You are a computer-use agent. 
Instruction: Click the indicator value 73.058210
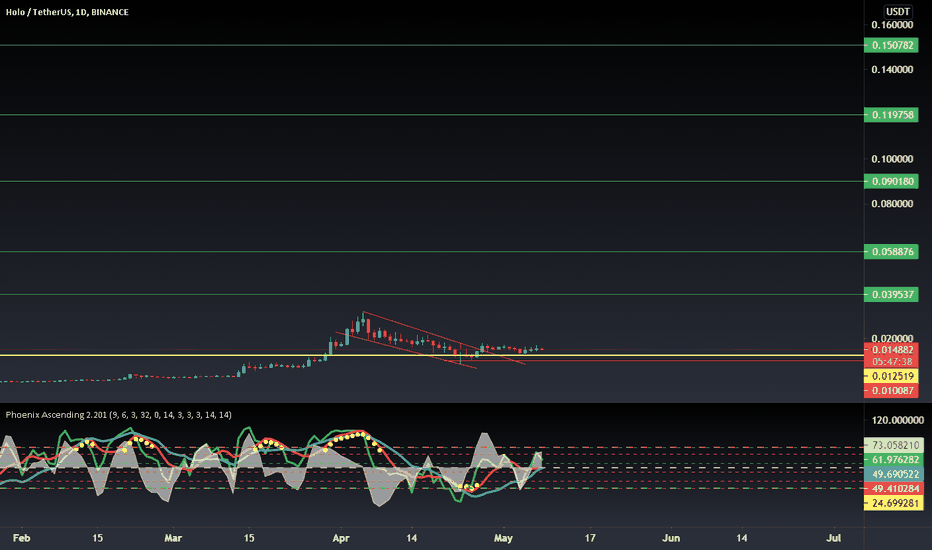pos(895,445)
